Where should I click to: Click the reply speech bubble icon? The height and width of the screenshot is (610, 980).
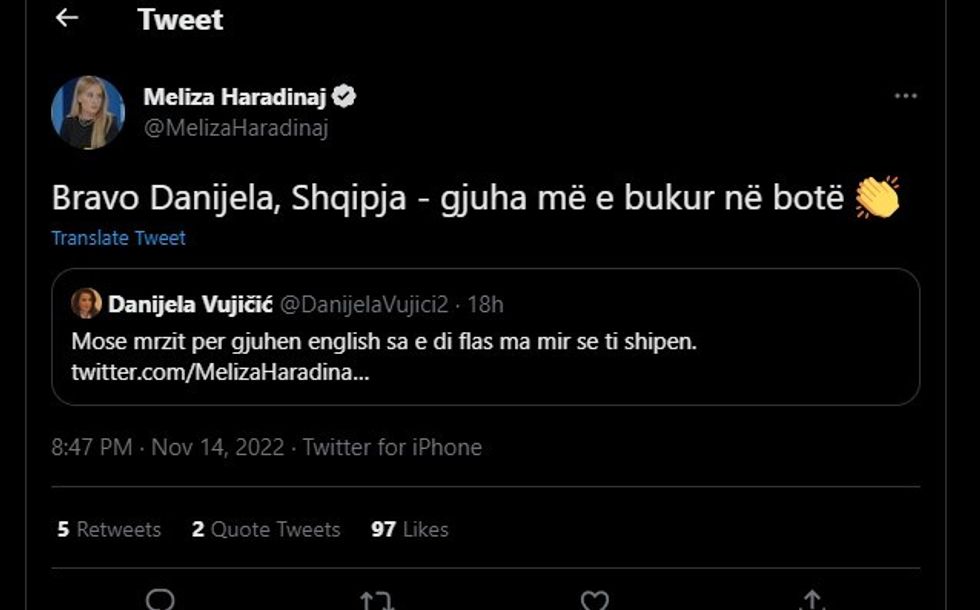tap(160, 598)
